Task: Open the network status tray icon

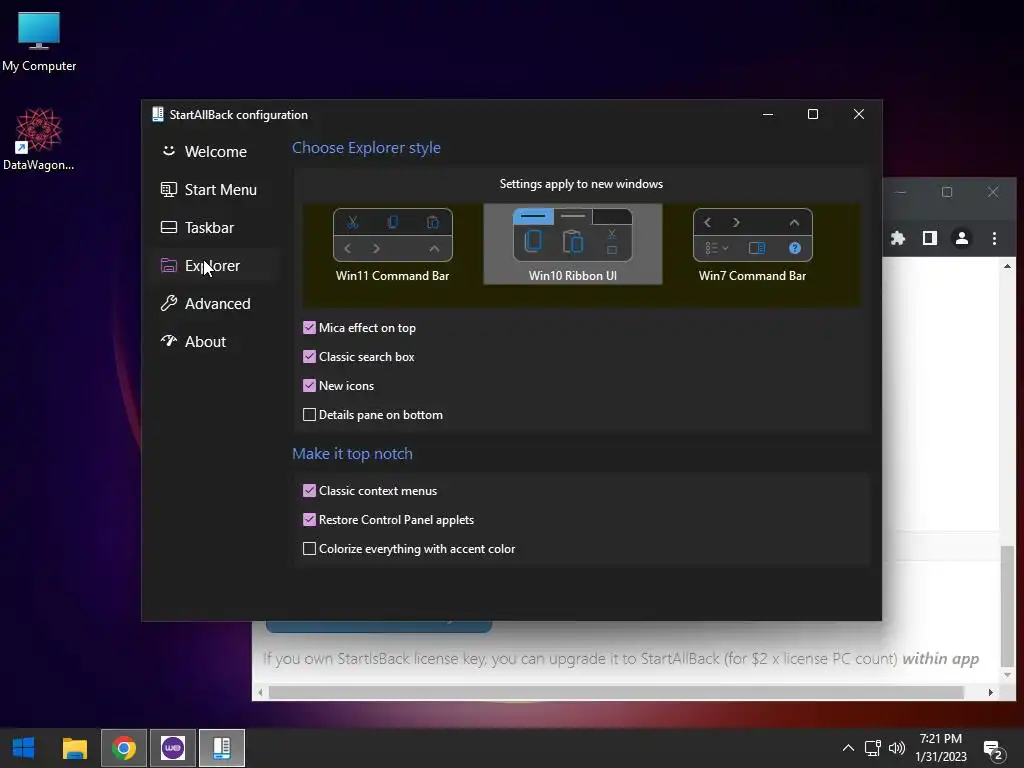Action: (872, 748)
